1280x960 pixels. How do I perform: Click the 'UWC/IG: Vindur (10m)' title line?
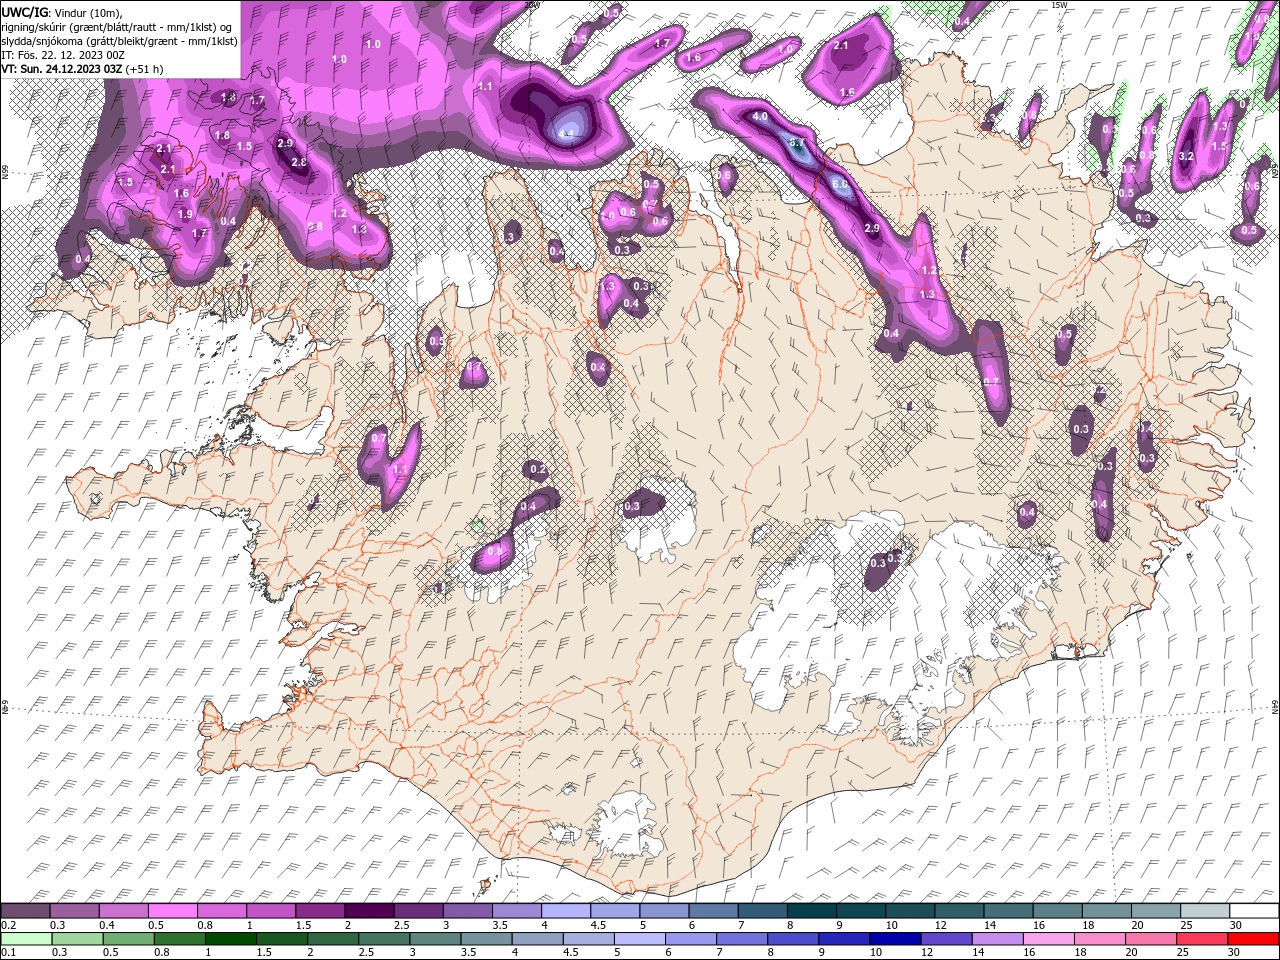[x=63, y=12]
